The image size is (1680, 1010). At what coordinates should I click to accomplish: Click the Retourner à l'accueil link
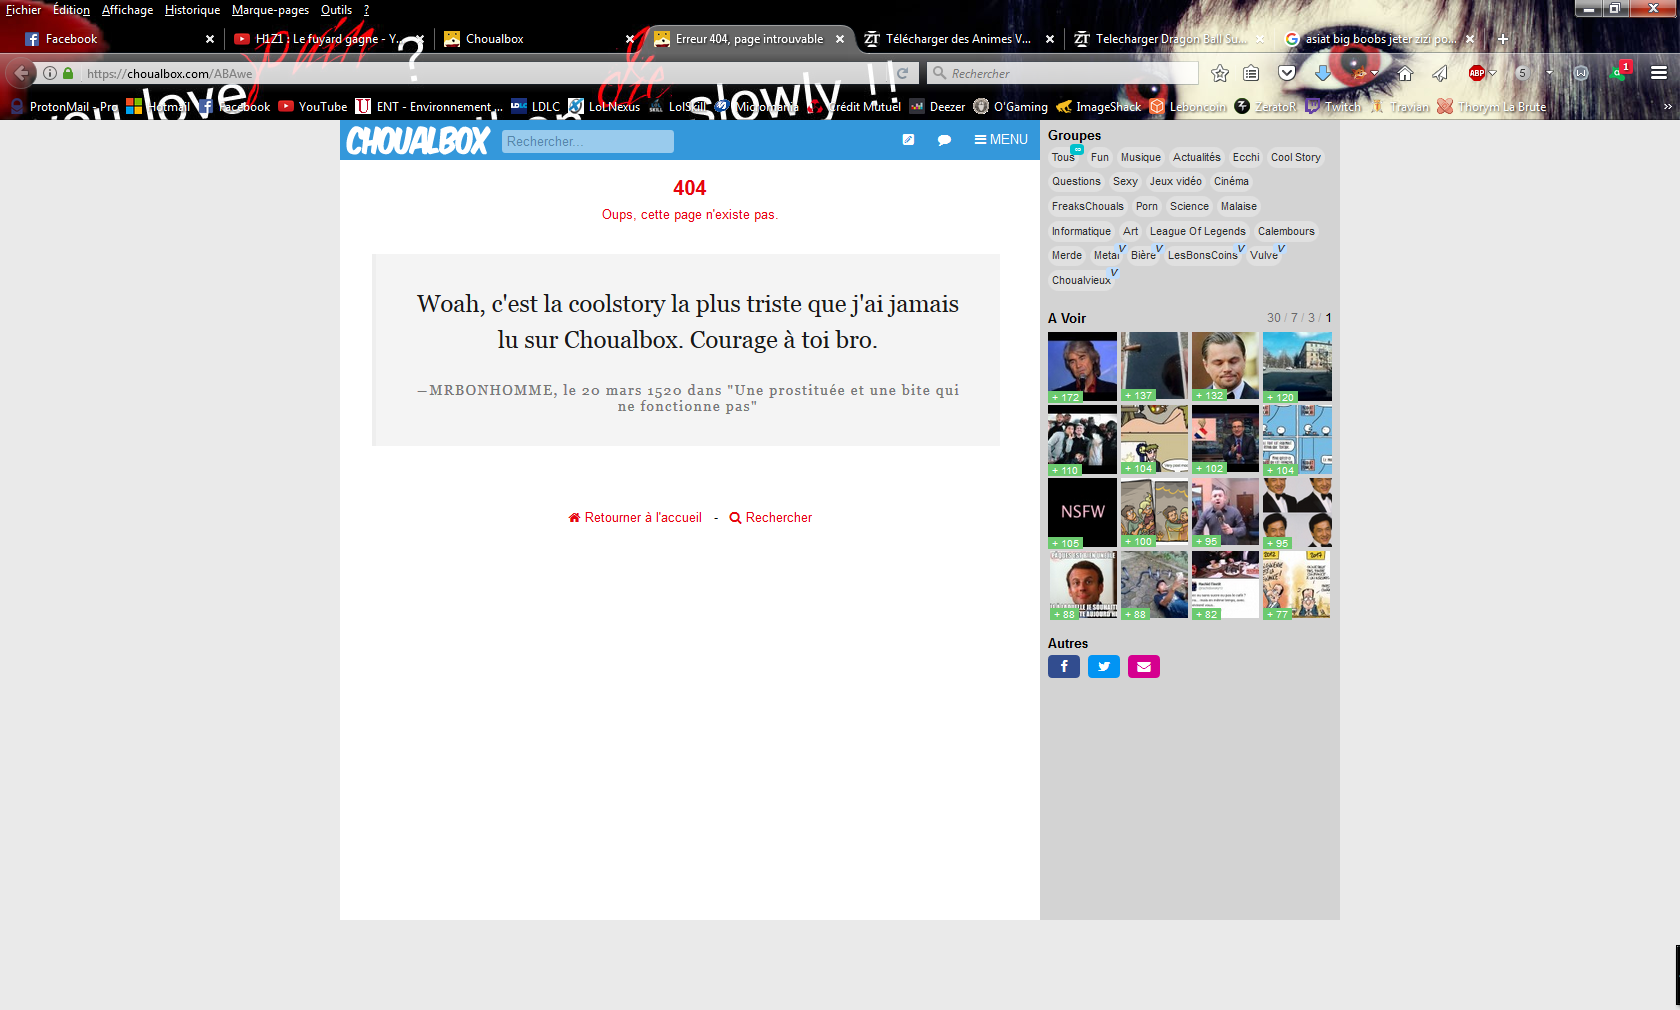point(635,518)
